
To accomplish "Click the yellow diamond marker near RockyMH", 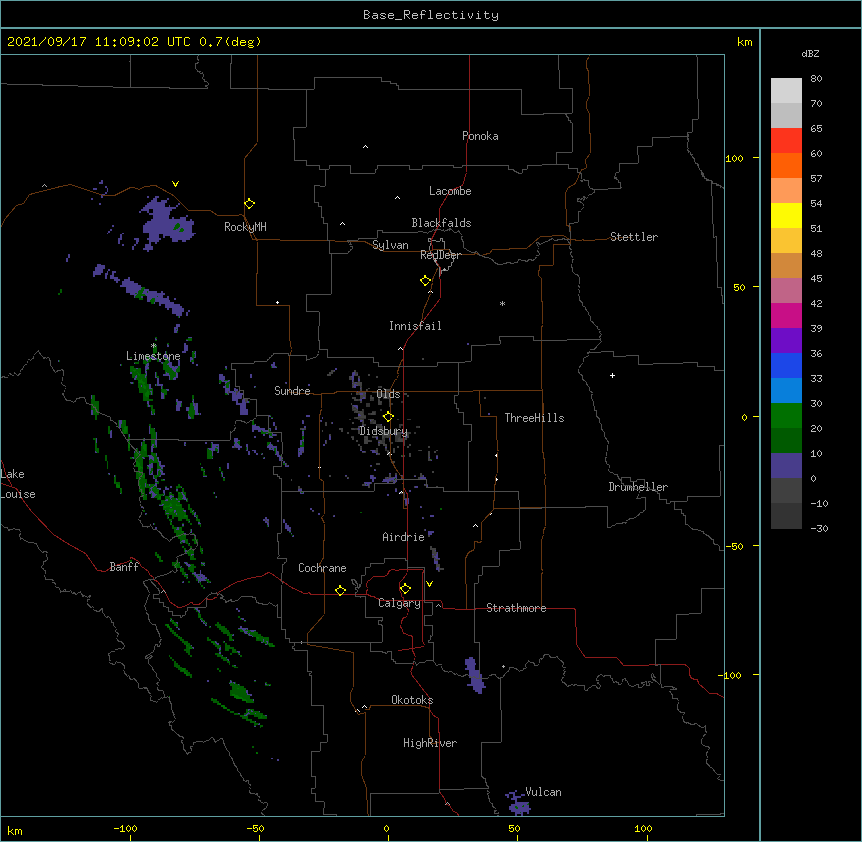I will (x=249, y=204).
